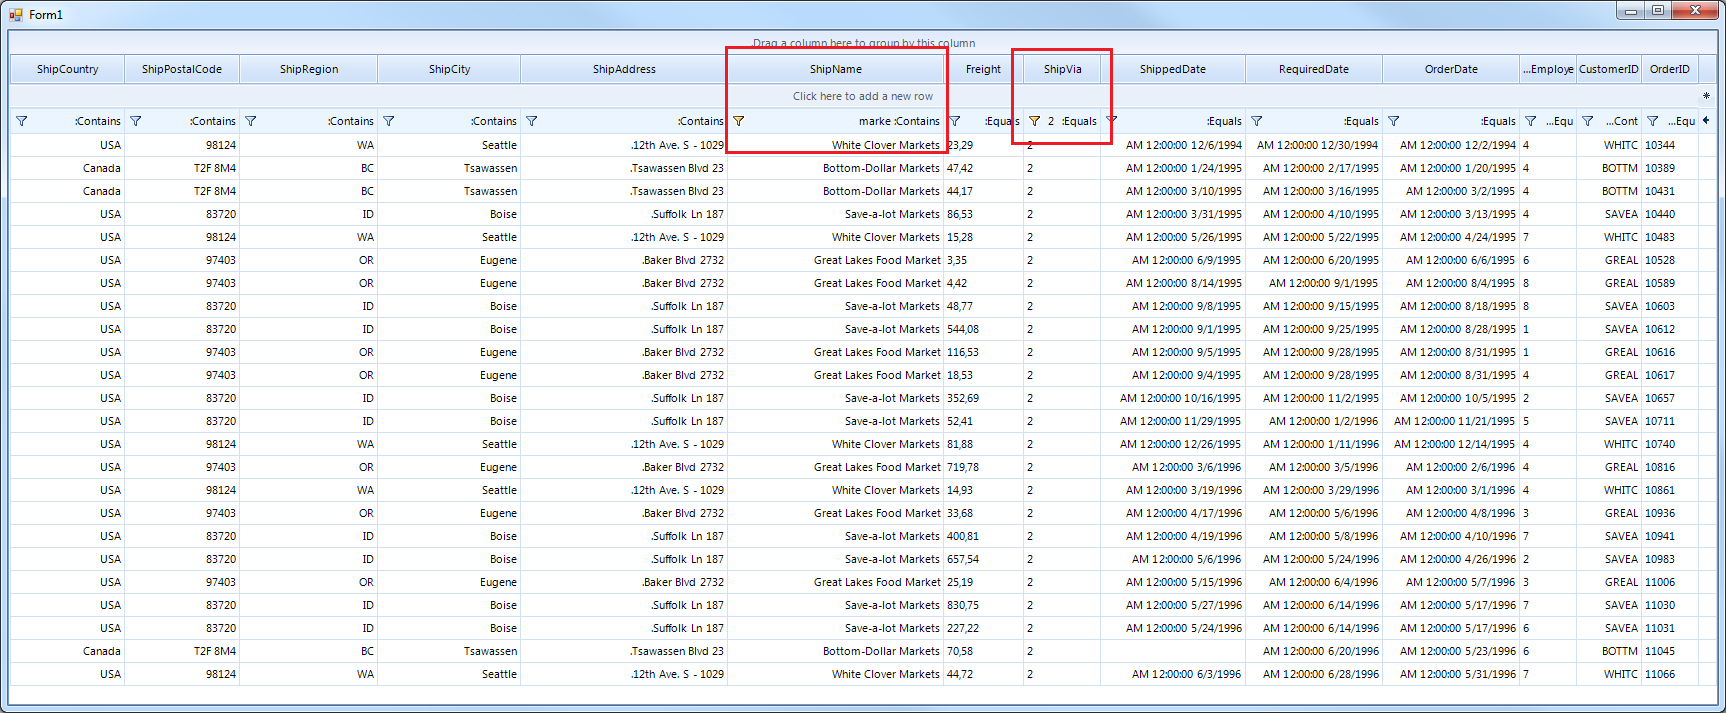Sort by the OrderID column header
1726x713 pixels.
pos(1670,69)
